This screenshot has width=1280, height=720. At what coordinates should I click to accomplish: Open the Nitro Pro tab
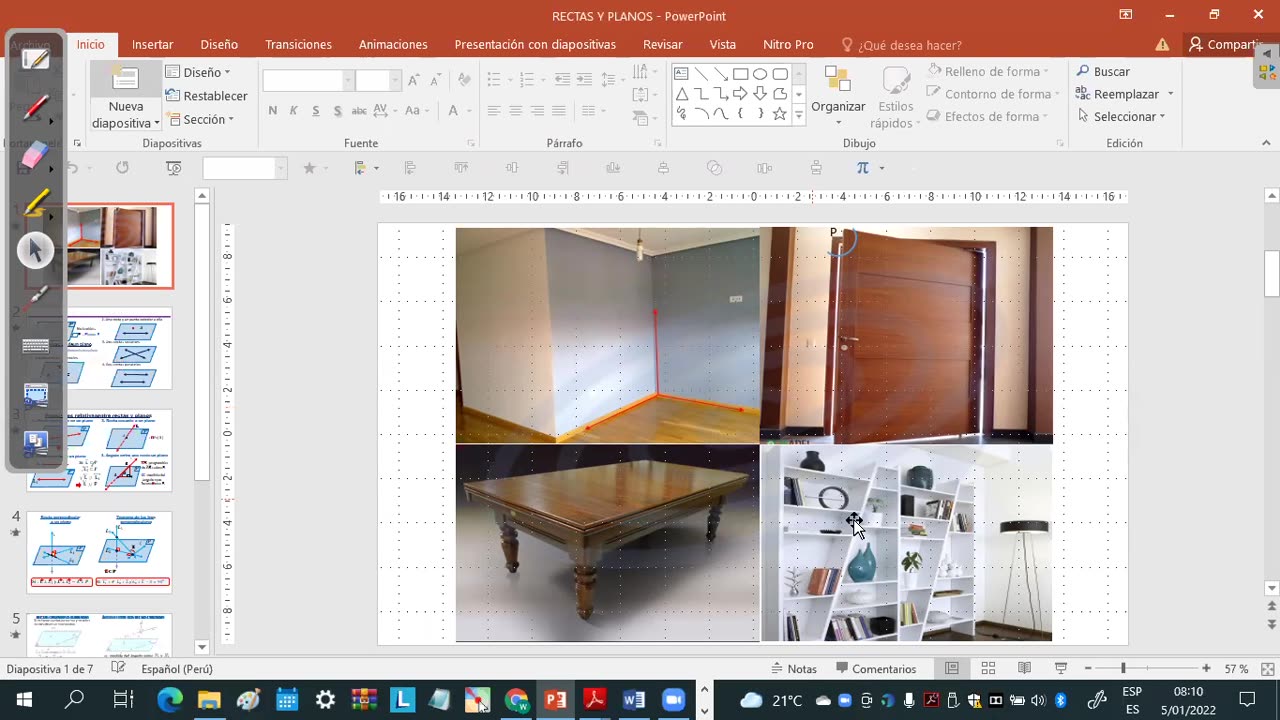(x=788, y=45)
